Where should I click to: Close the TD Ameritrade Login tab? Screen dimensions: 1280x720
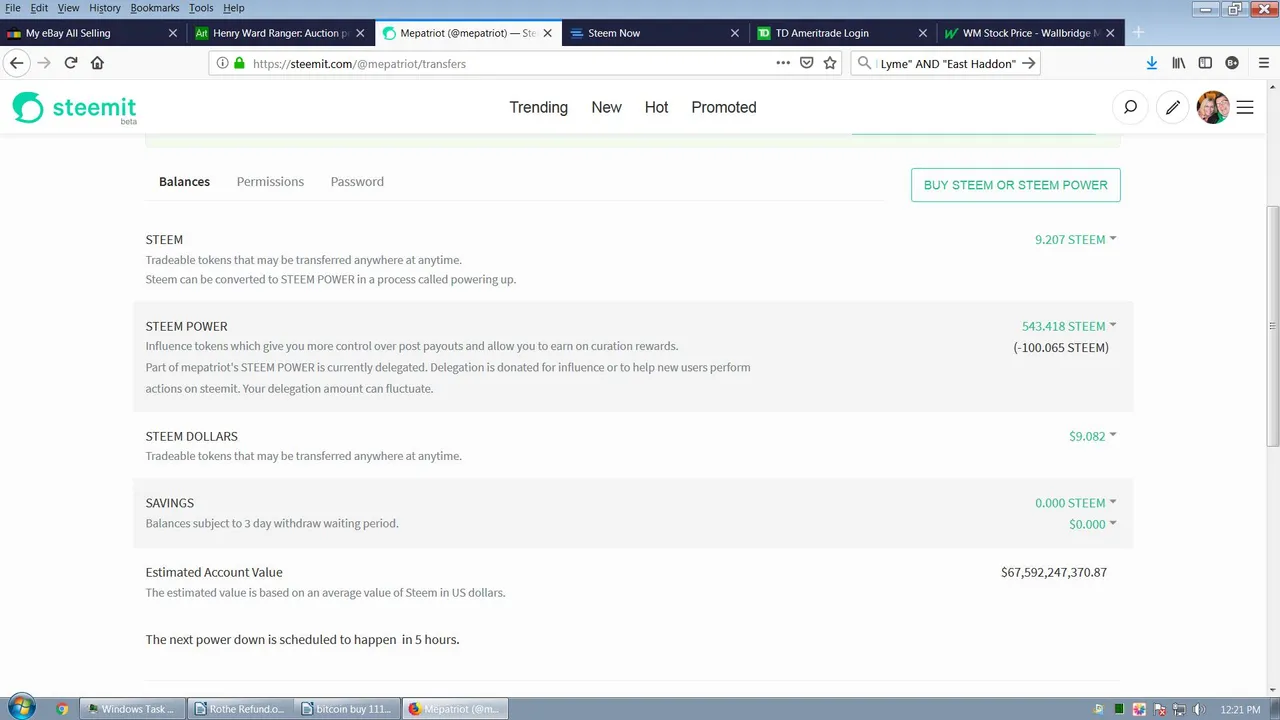[922, 33]
